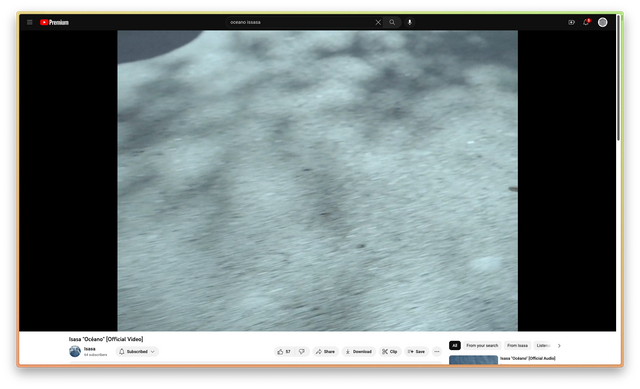The width and height of the screenshot is (640, 389).
Task: Share this video
Action: (x=325, y=351)
